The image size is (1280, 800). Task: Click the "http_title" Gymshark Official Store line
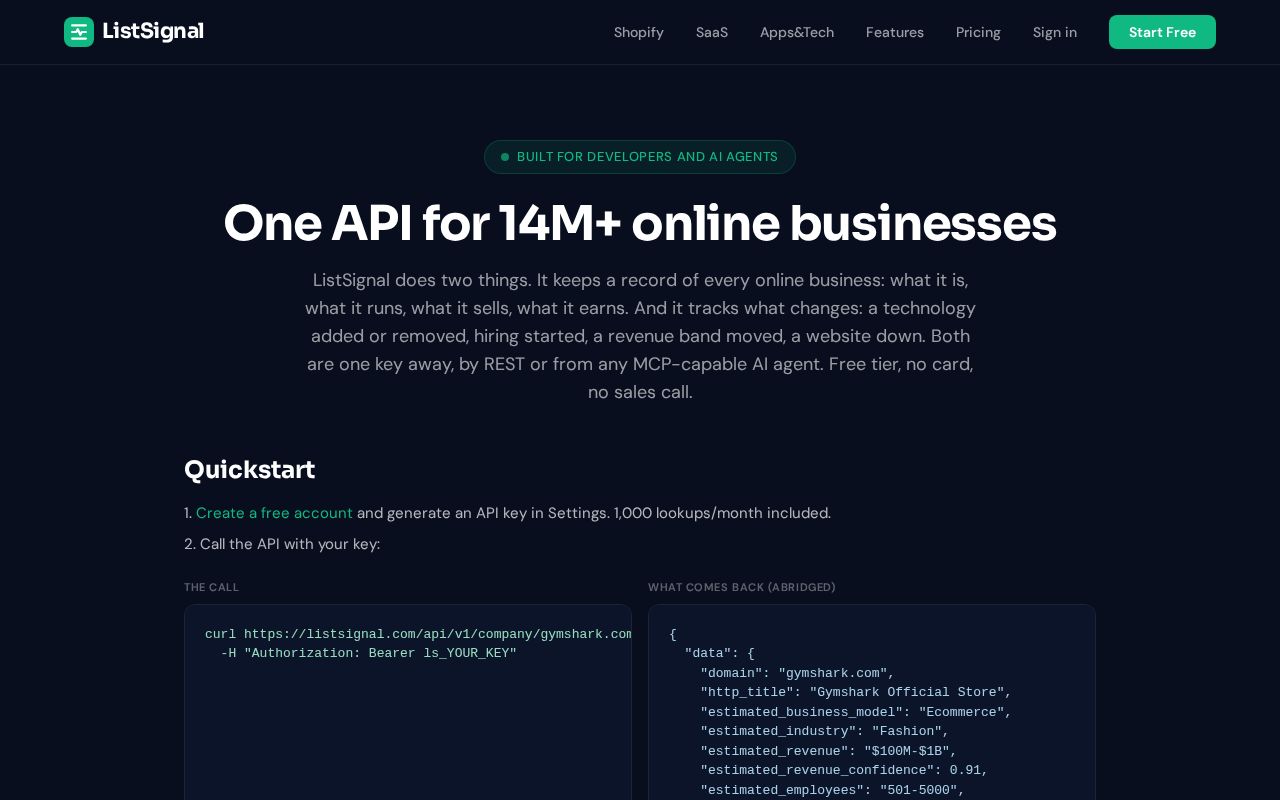tap(856, 692)
